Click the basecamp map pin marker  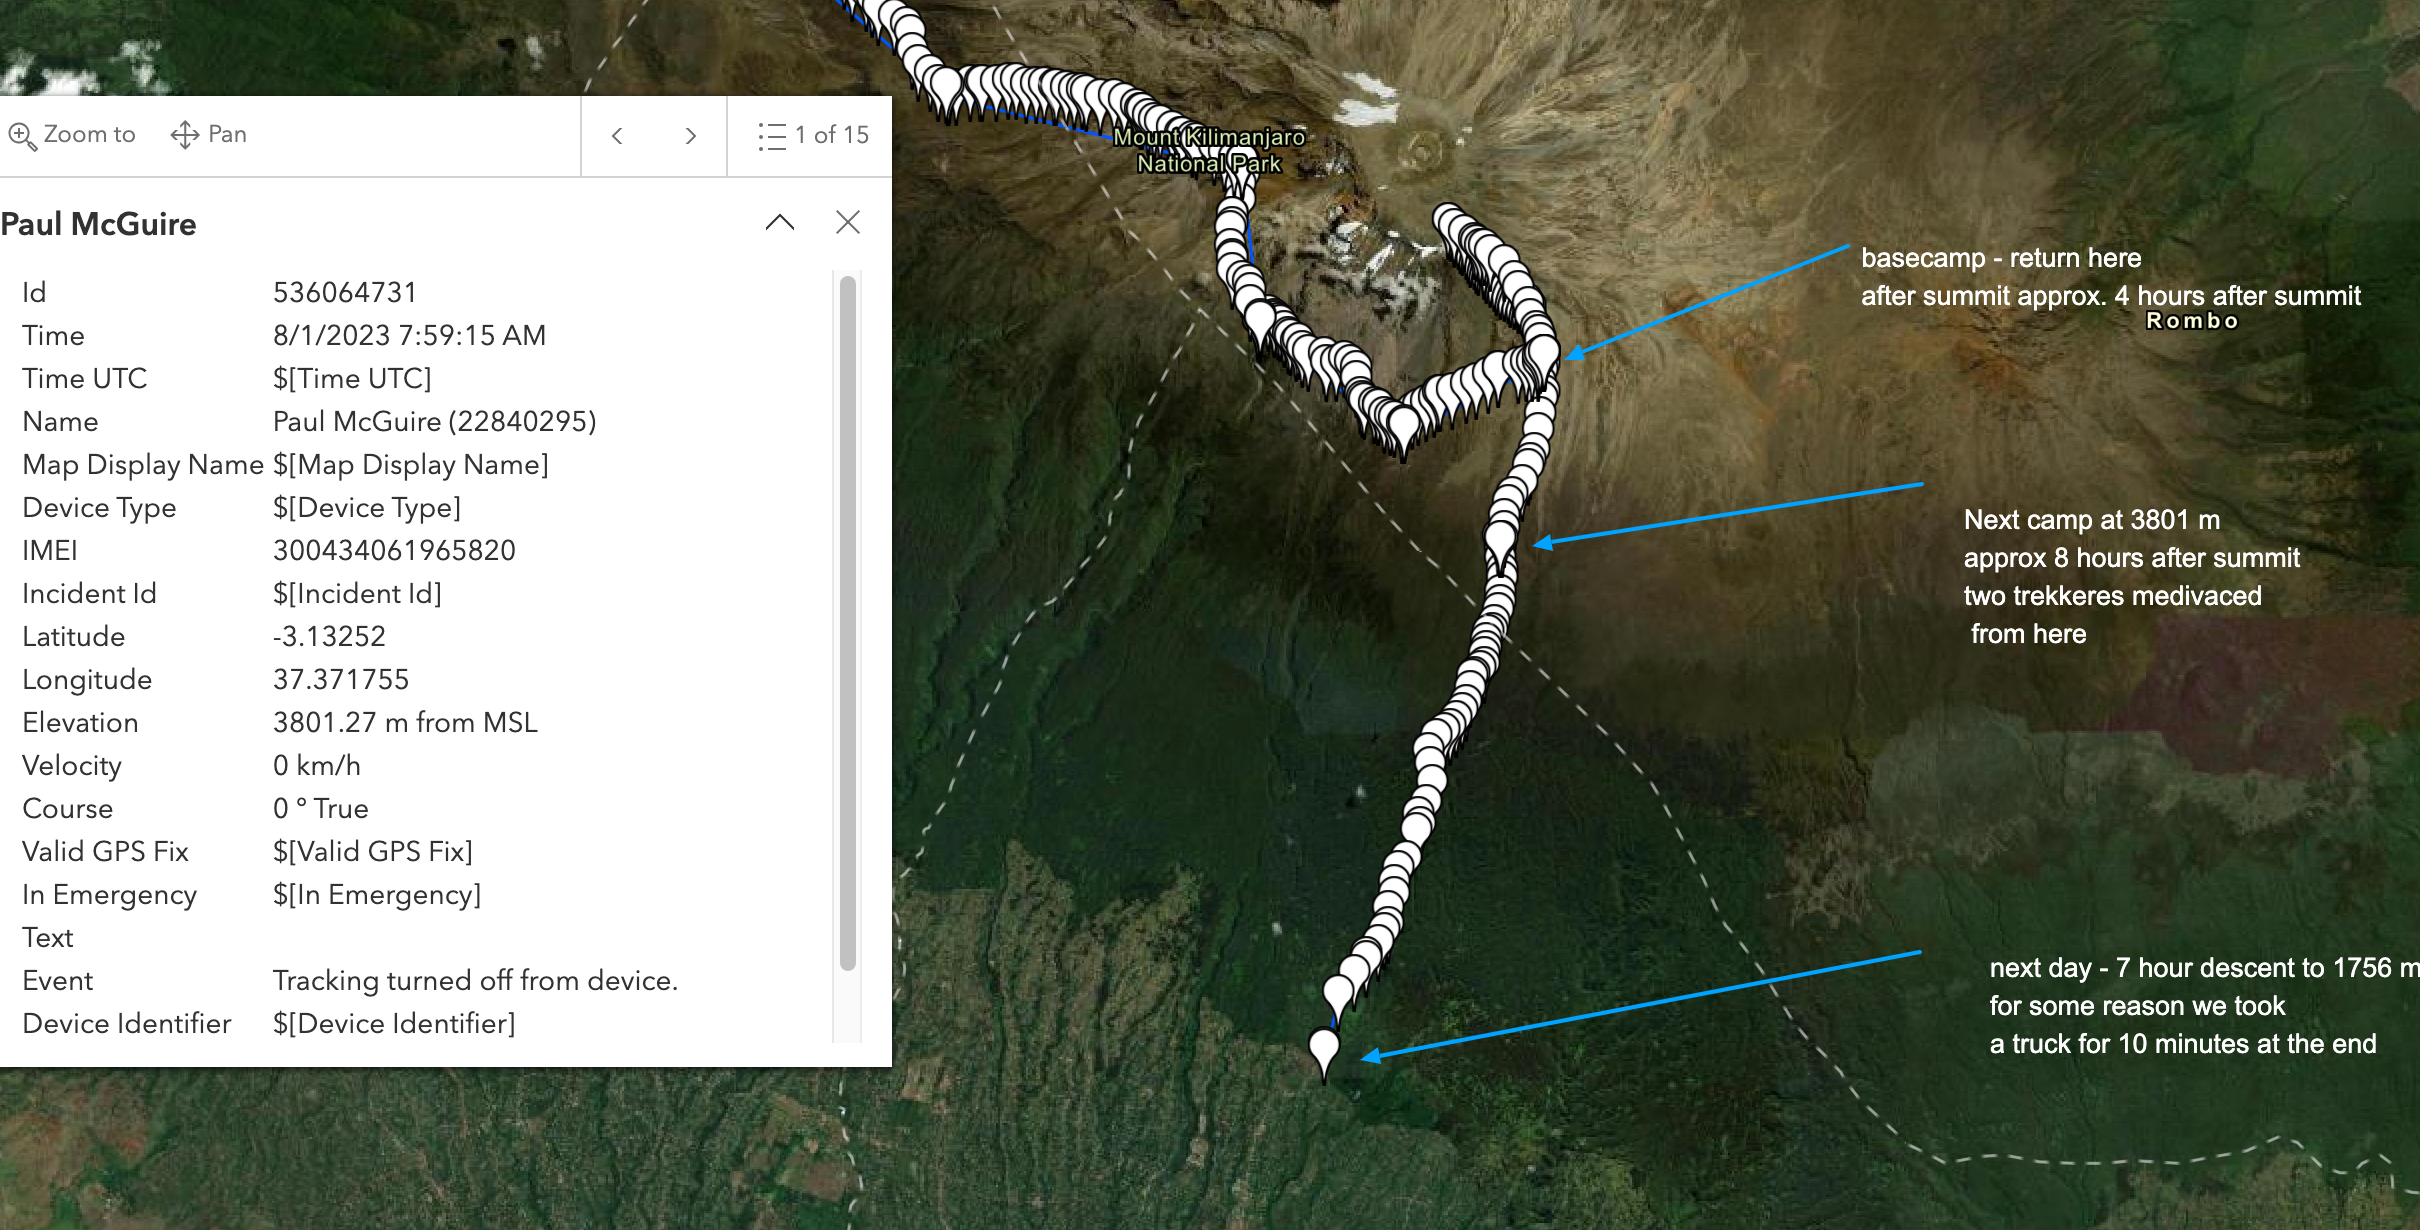click(1543, 353)
